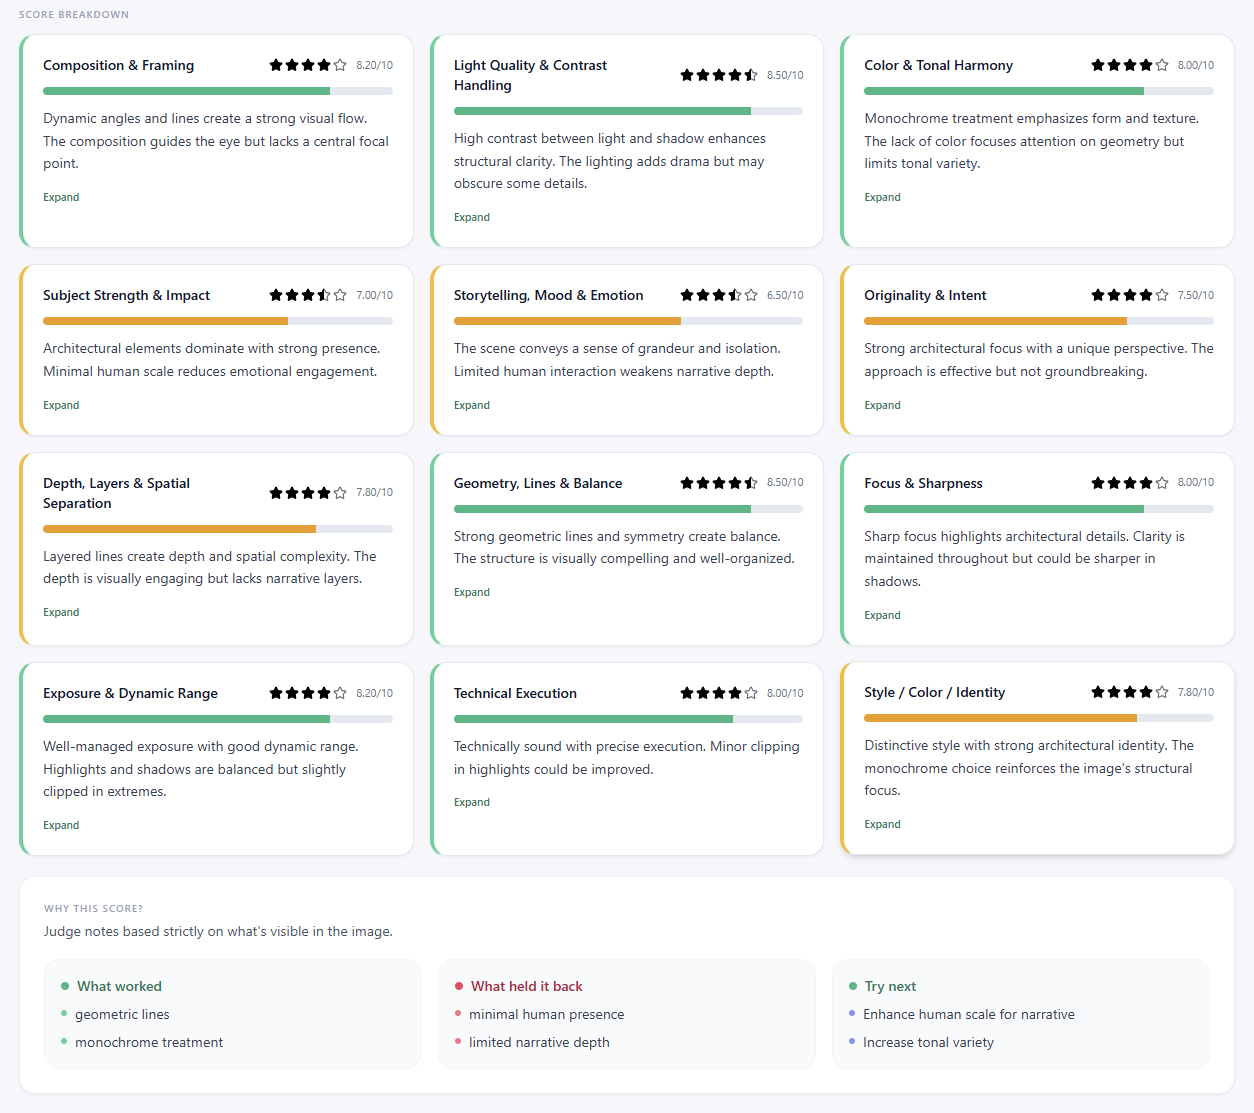This screenshot has height=1113, width=1254.
Task: Click the "What held it back" heading
Action: click(527, 986)
